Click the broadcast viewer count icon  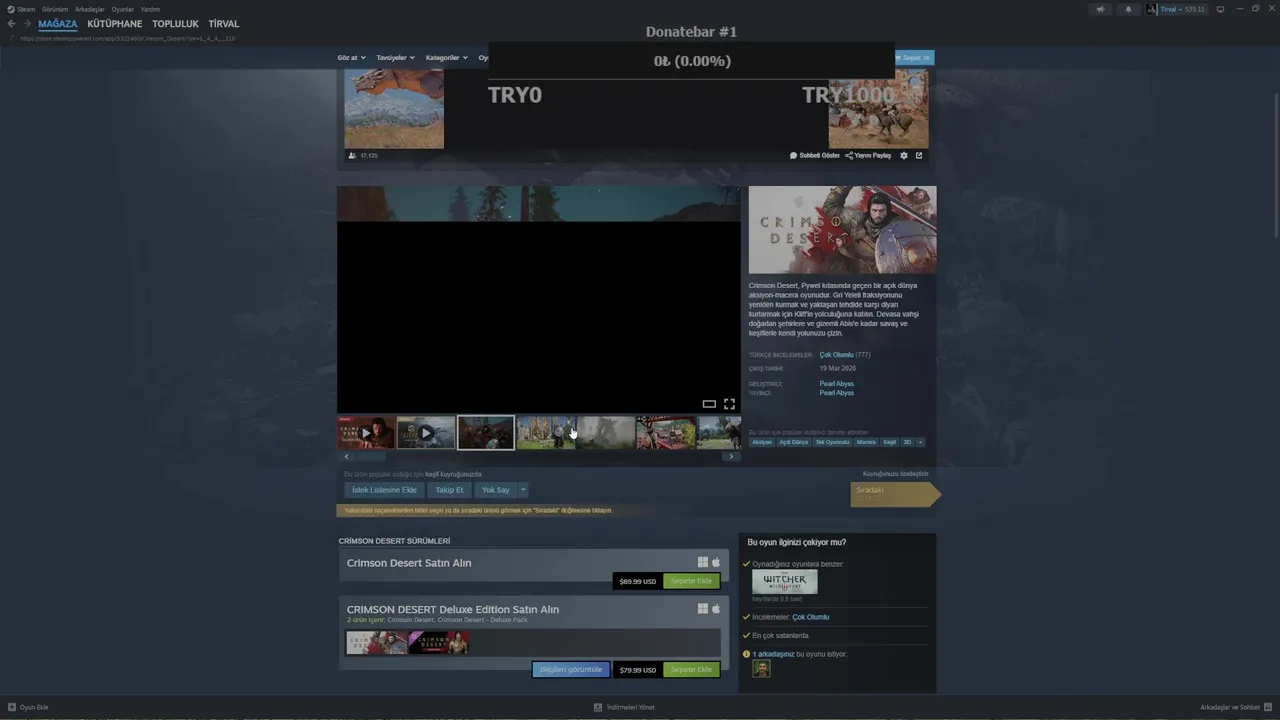tap(352, 155)
